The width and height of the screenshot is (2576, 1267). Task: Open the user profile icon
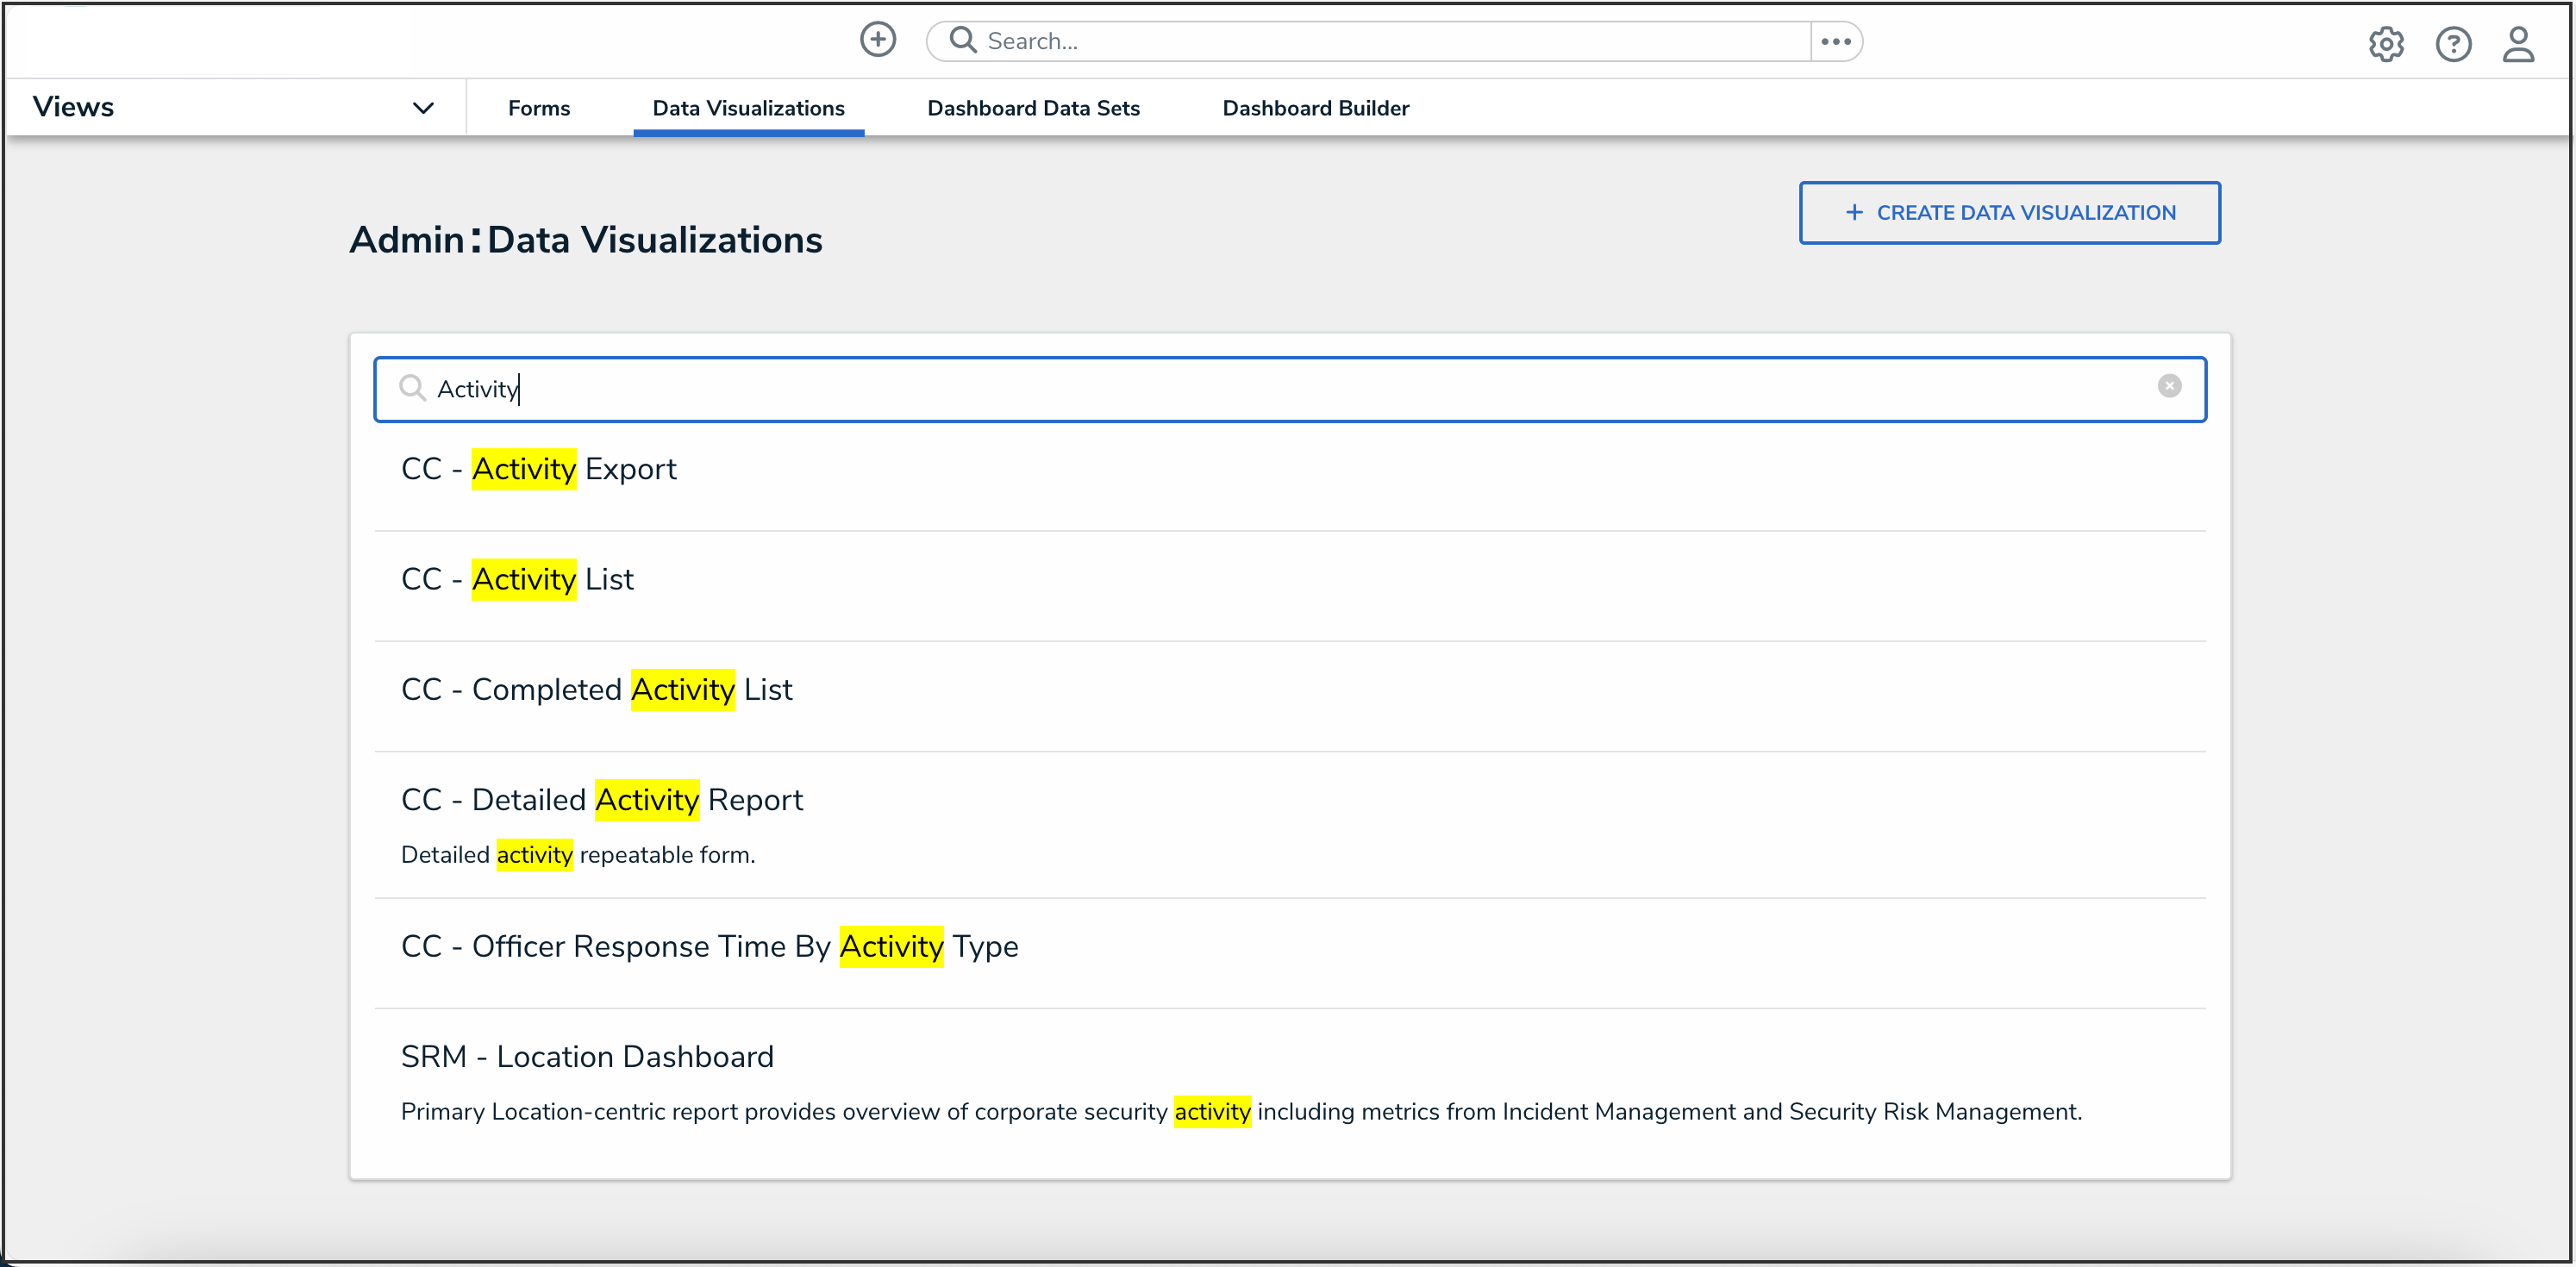[x=2517, y=44]
